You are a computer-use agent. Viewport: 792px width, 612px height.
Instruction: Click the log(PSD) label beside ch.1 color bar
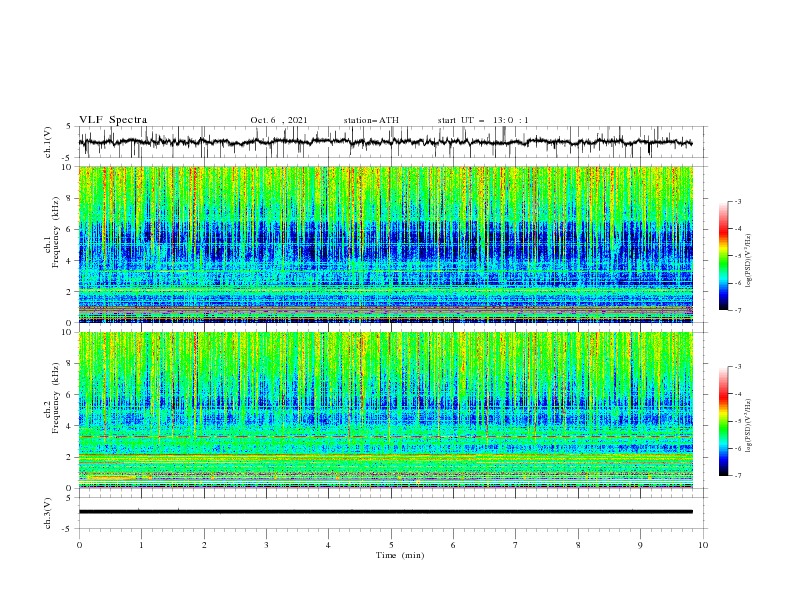pyautogui.click(x=748, y=261)
